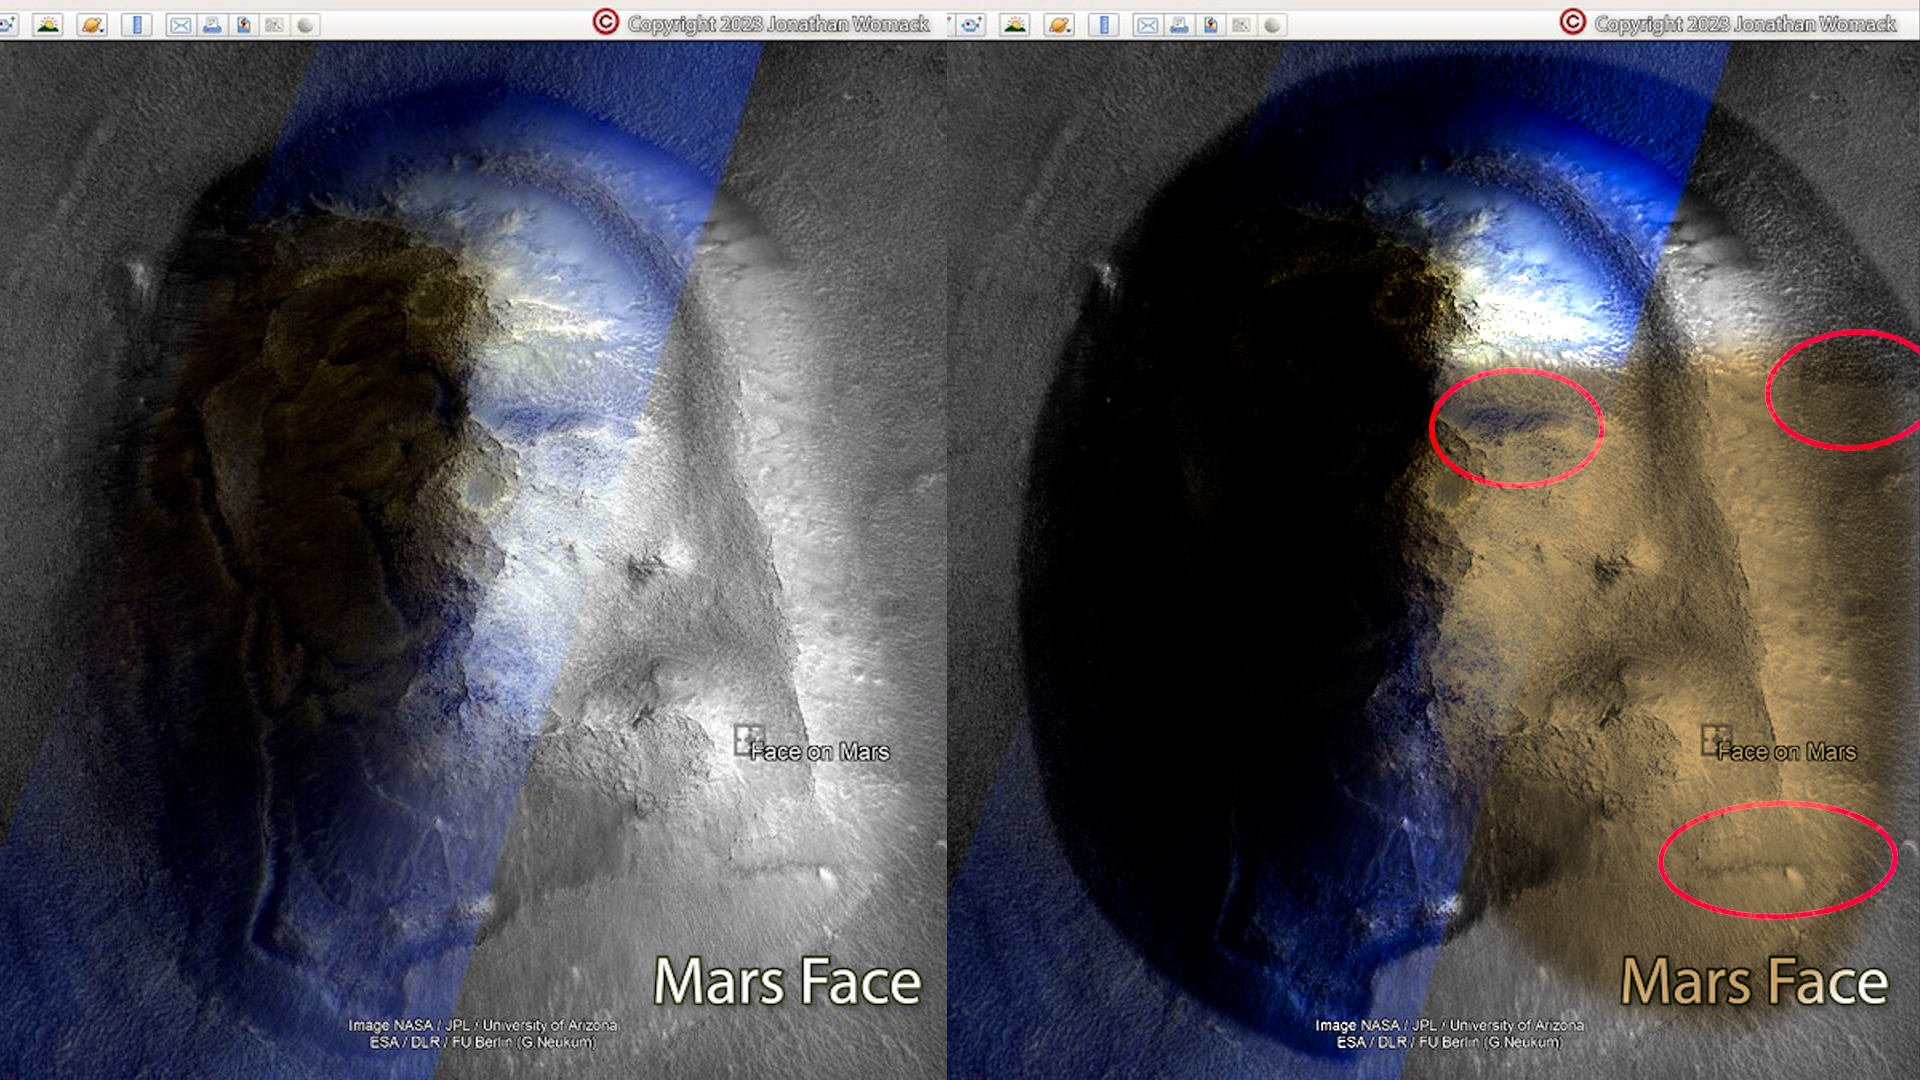
Task: Click 'Face on Mars' label in left panel
Action: tap(820, 752)
